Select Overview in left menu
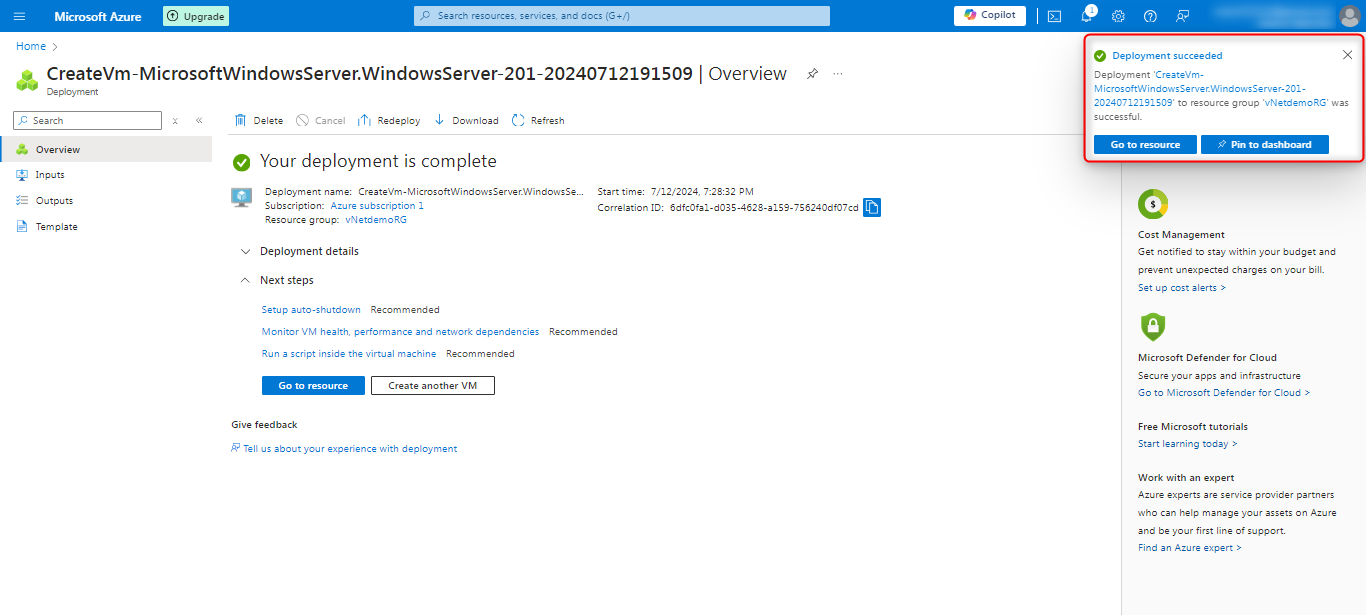Image resolution: width=1366 pixels, height=615 pixels. click(x=106, y=149)
